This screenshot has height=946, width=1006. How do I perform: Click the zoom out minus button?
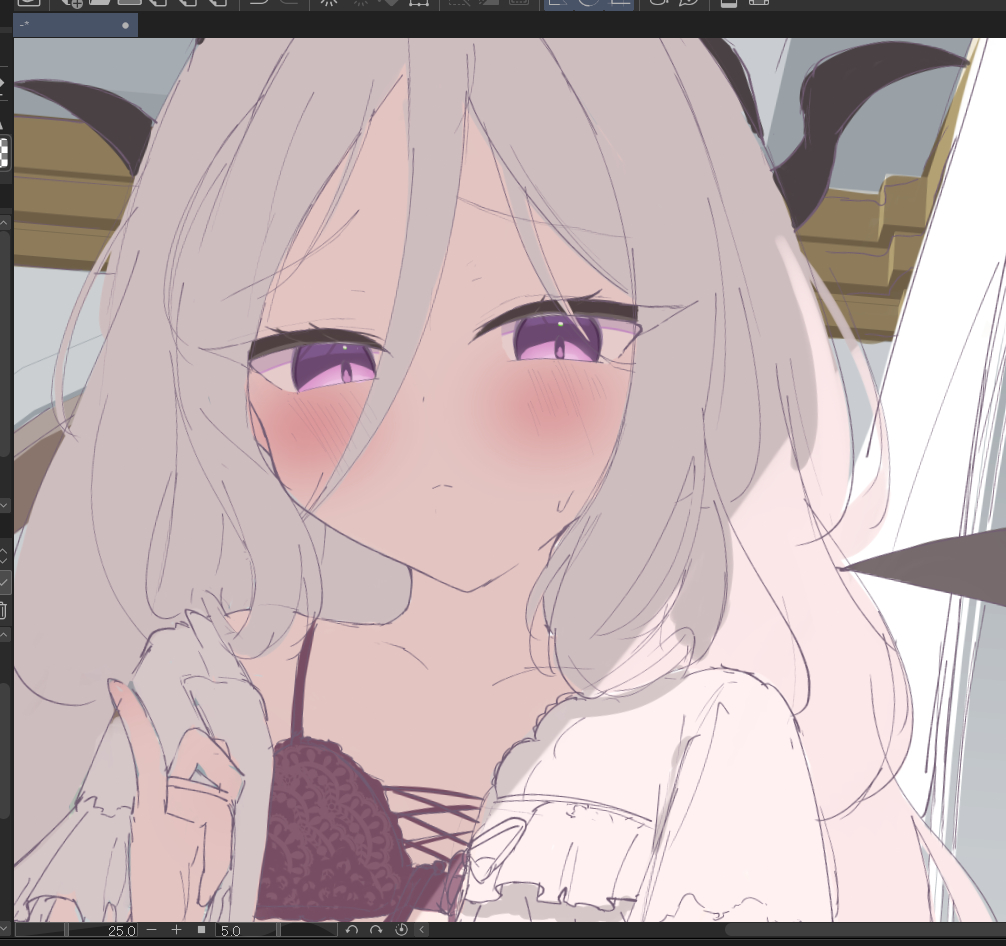(x=151, y=929)
